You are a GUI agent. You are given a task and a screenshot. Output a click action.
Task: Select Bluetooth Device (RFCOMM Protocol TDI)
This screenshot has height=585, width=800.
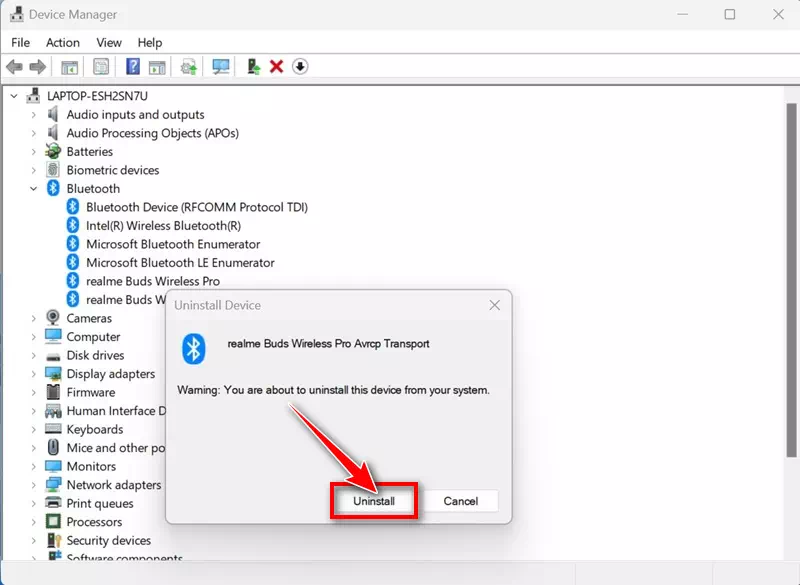click(x=197, y=207)
